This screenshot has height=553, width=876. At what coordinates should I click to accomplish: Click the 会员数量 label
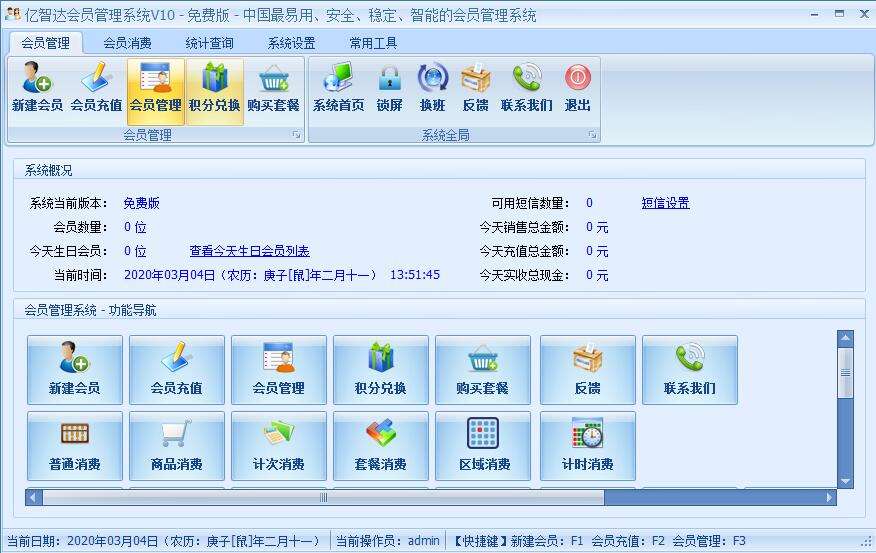coord(80,227)
